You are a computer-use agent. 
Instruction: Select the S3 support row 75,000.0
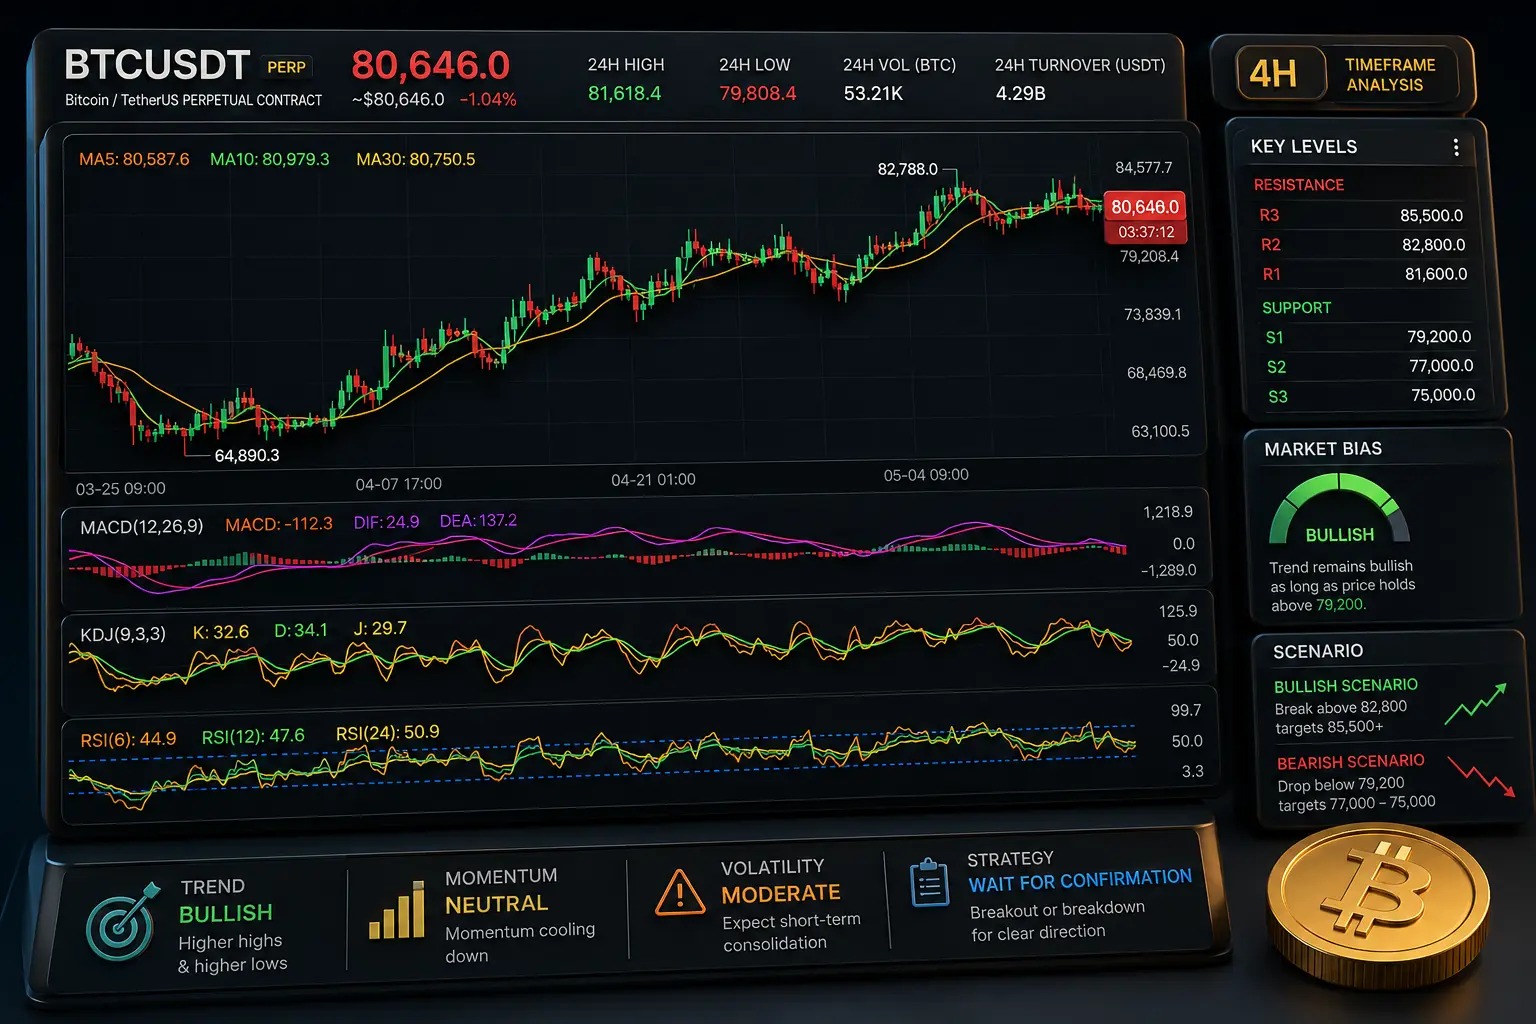tap(1372, 396)
